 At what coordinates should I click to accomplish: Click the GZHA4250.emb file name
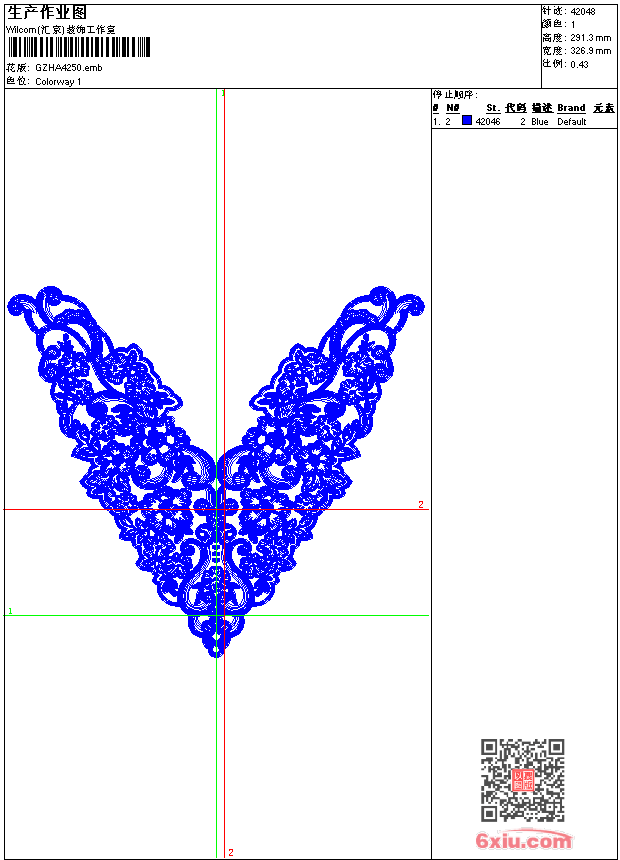click(x=68, y=68)
